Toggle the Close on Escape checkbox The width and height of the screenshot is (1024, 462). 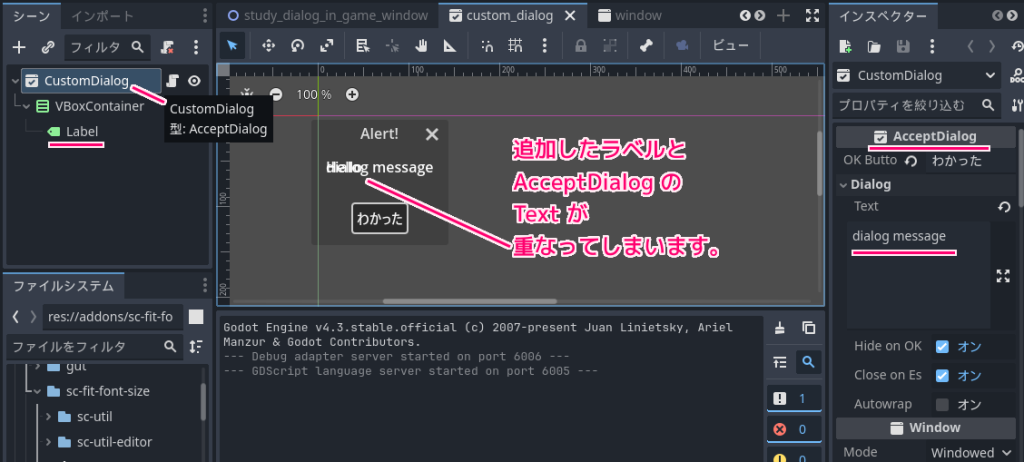pyautogui.click(x=942, y=376)
